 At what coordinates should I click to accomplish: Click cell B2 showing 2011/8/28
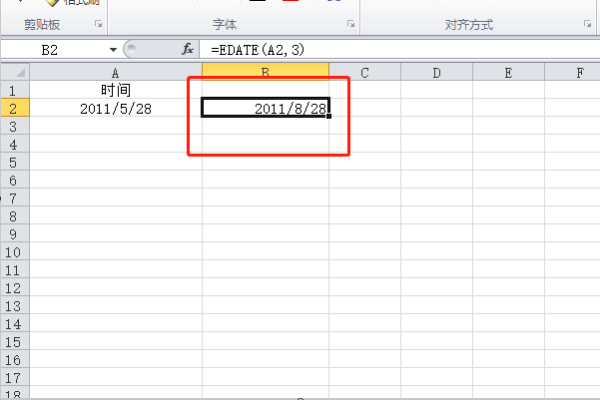tap(265, 108)
